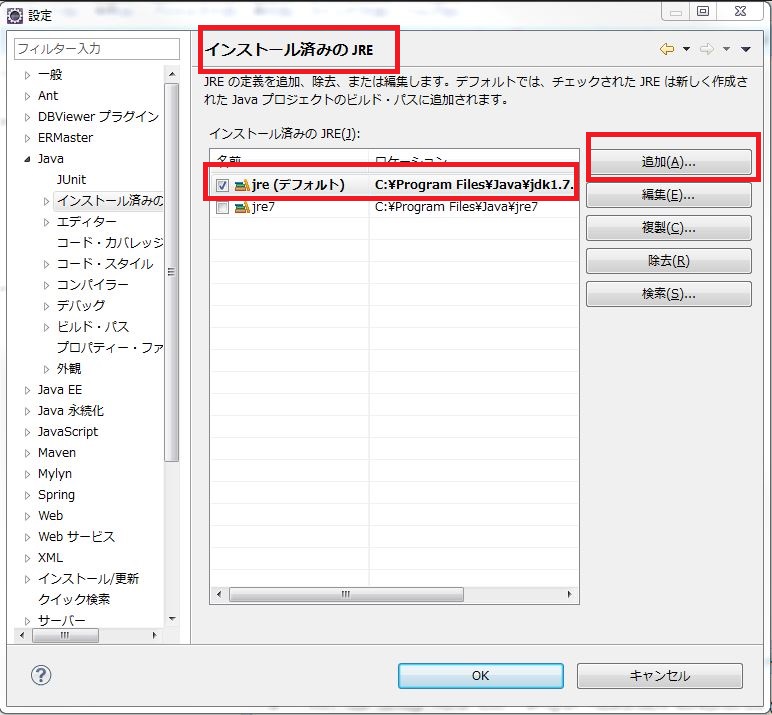Click the JRE table scroll right arrow
This screenshot has width=772, height=715.
coord(570,594)
